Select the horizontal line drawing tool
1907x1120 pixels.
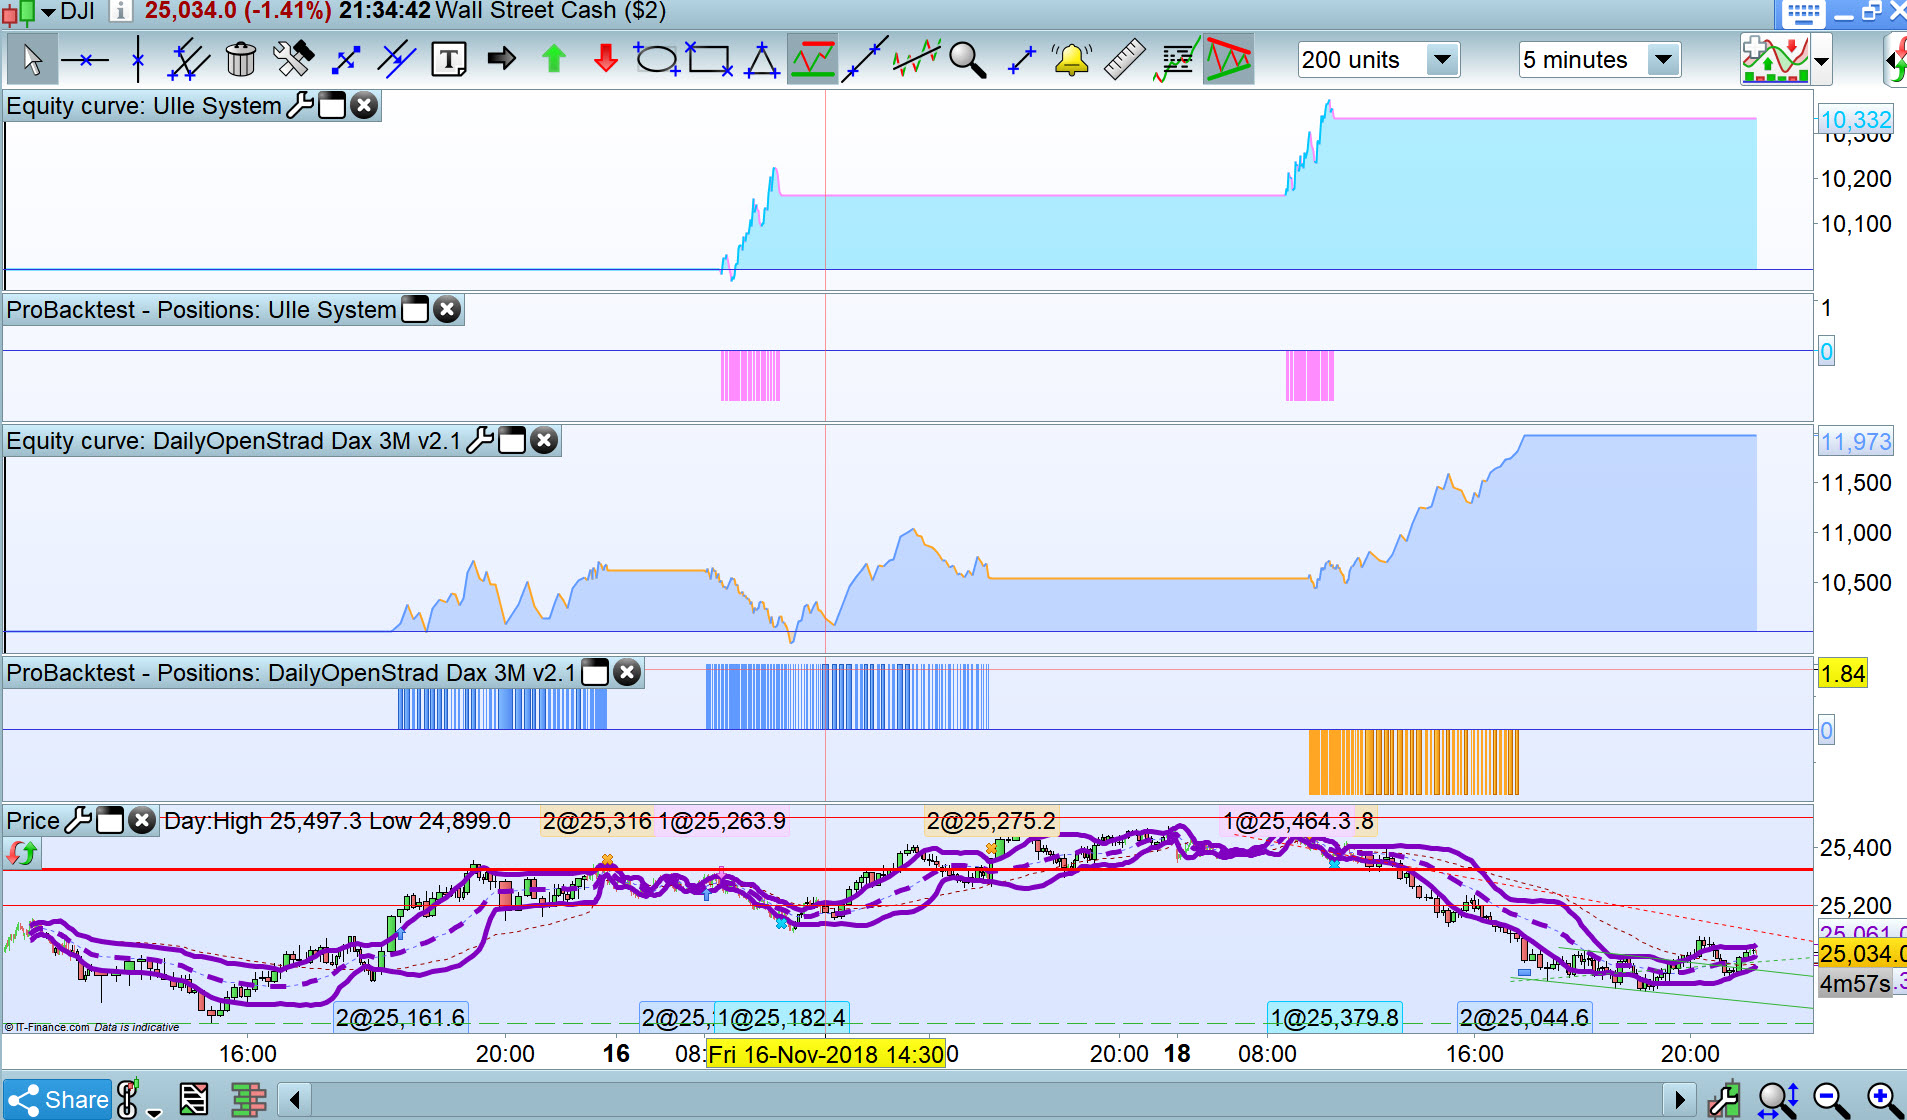[x=85, y=60]
